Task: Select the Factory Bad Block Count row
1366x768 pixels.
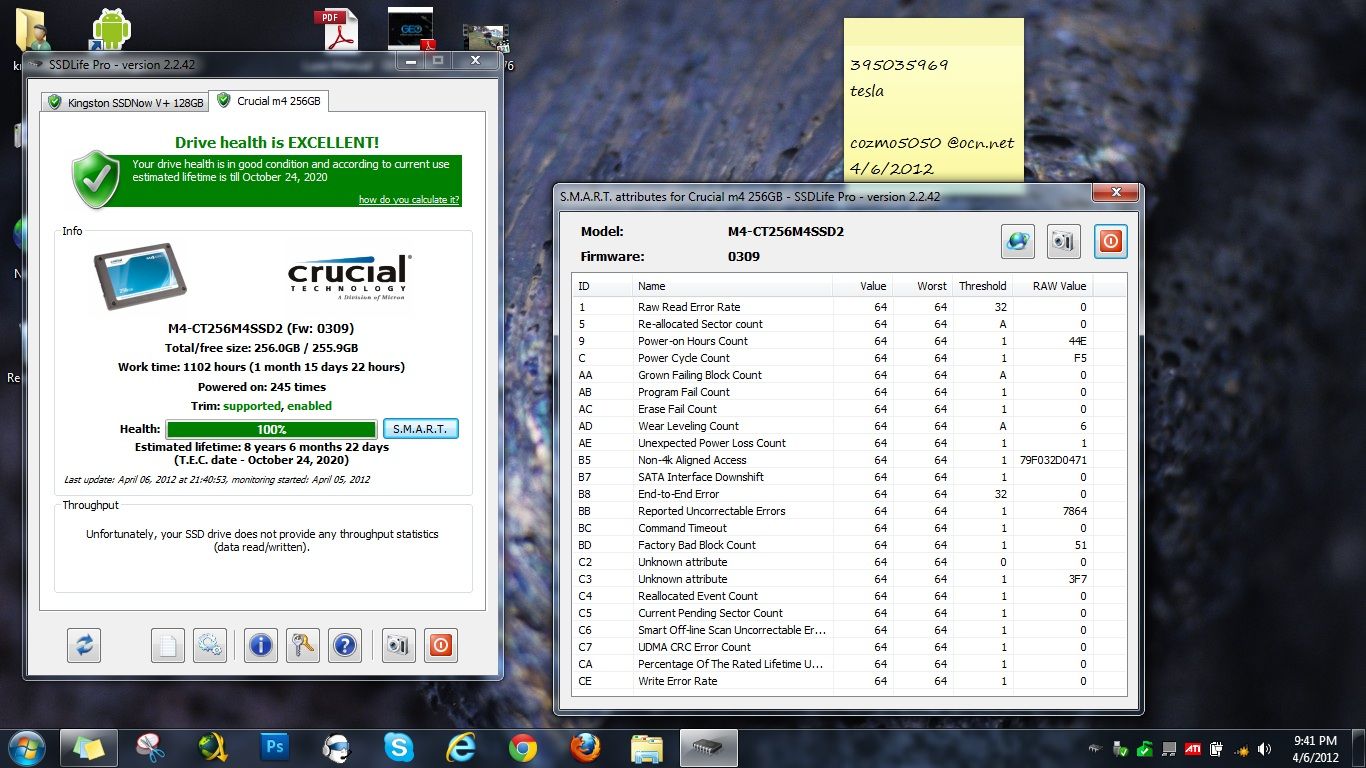Action: (x=849, y=545)
